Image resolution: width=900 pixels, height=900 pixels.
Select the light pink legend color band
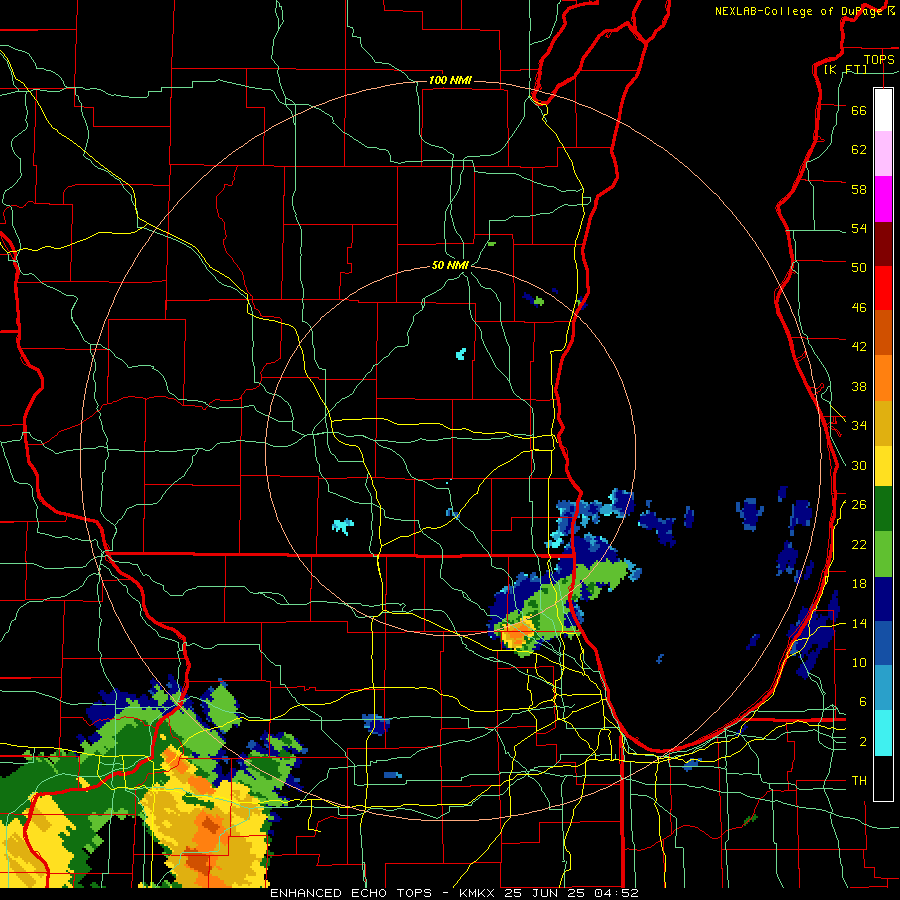coord(883,153)
